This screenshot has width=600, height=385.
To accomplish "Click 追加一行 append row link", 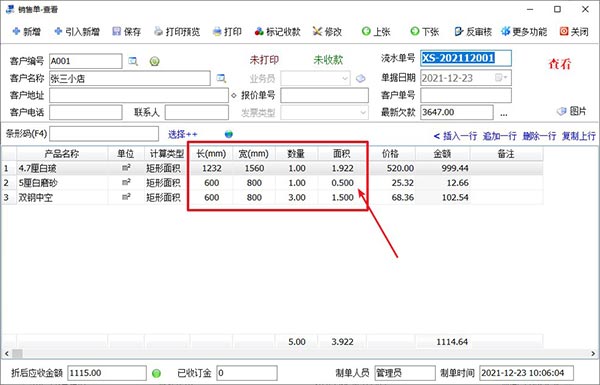I will coord(499,136).
